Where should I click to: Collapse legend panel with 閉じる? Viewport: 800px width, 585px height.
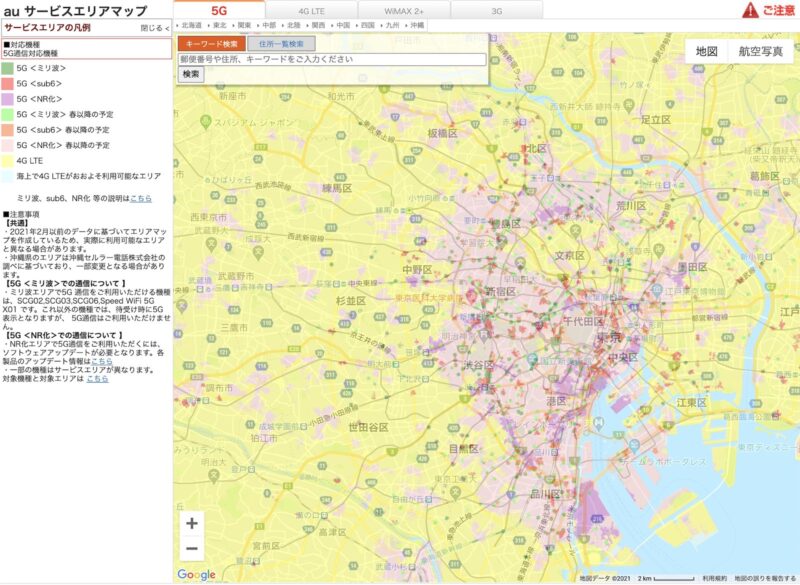(x=155, y=29)
